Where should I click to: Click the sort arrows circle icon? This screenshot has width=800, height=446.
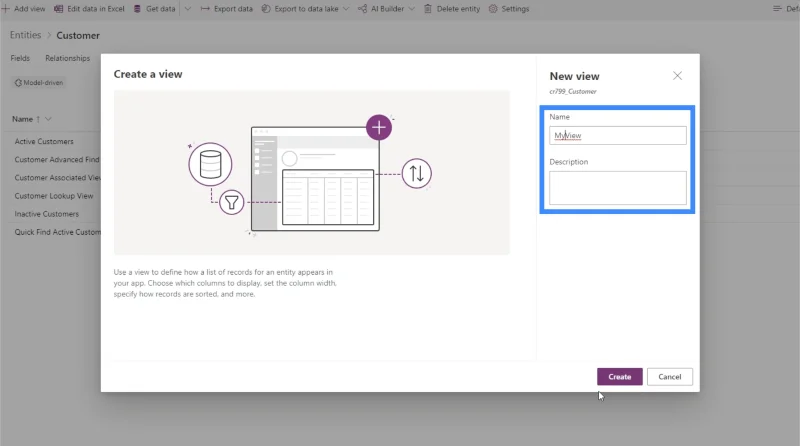point(416,174)
